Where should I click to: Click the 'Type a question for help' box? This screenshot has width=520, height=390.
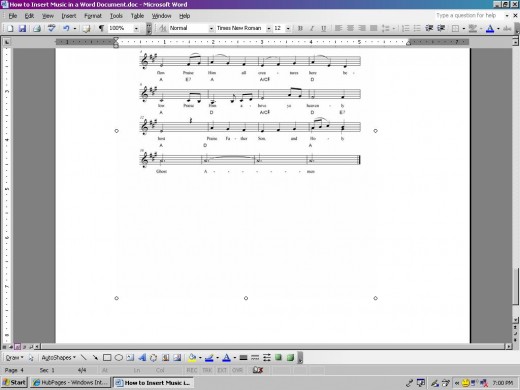[469, 15]
